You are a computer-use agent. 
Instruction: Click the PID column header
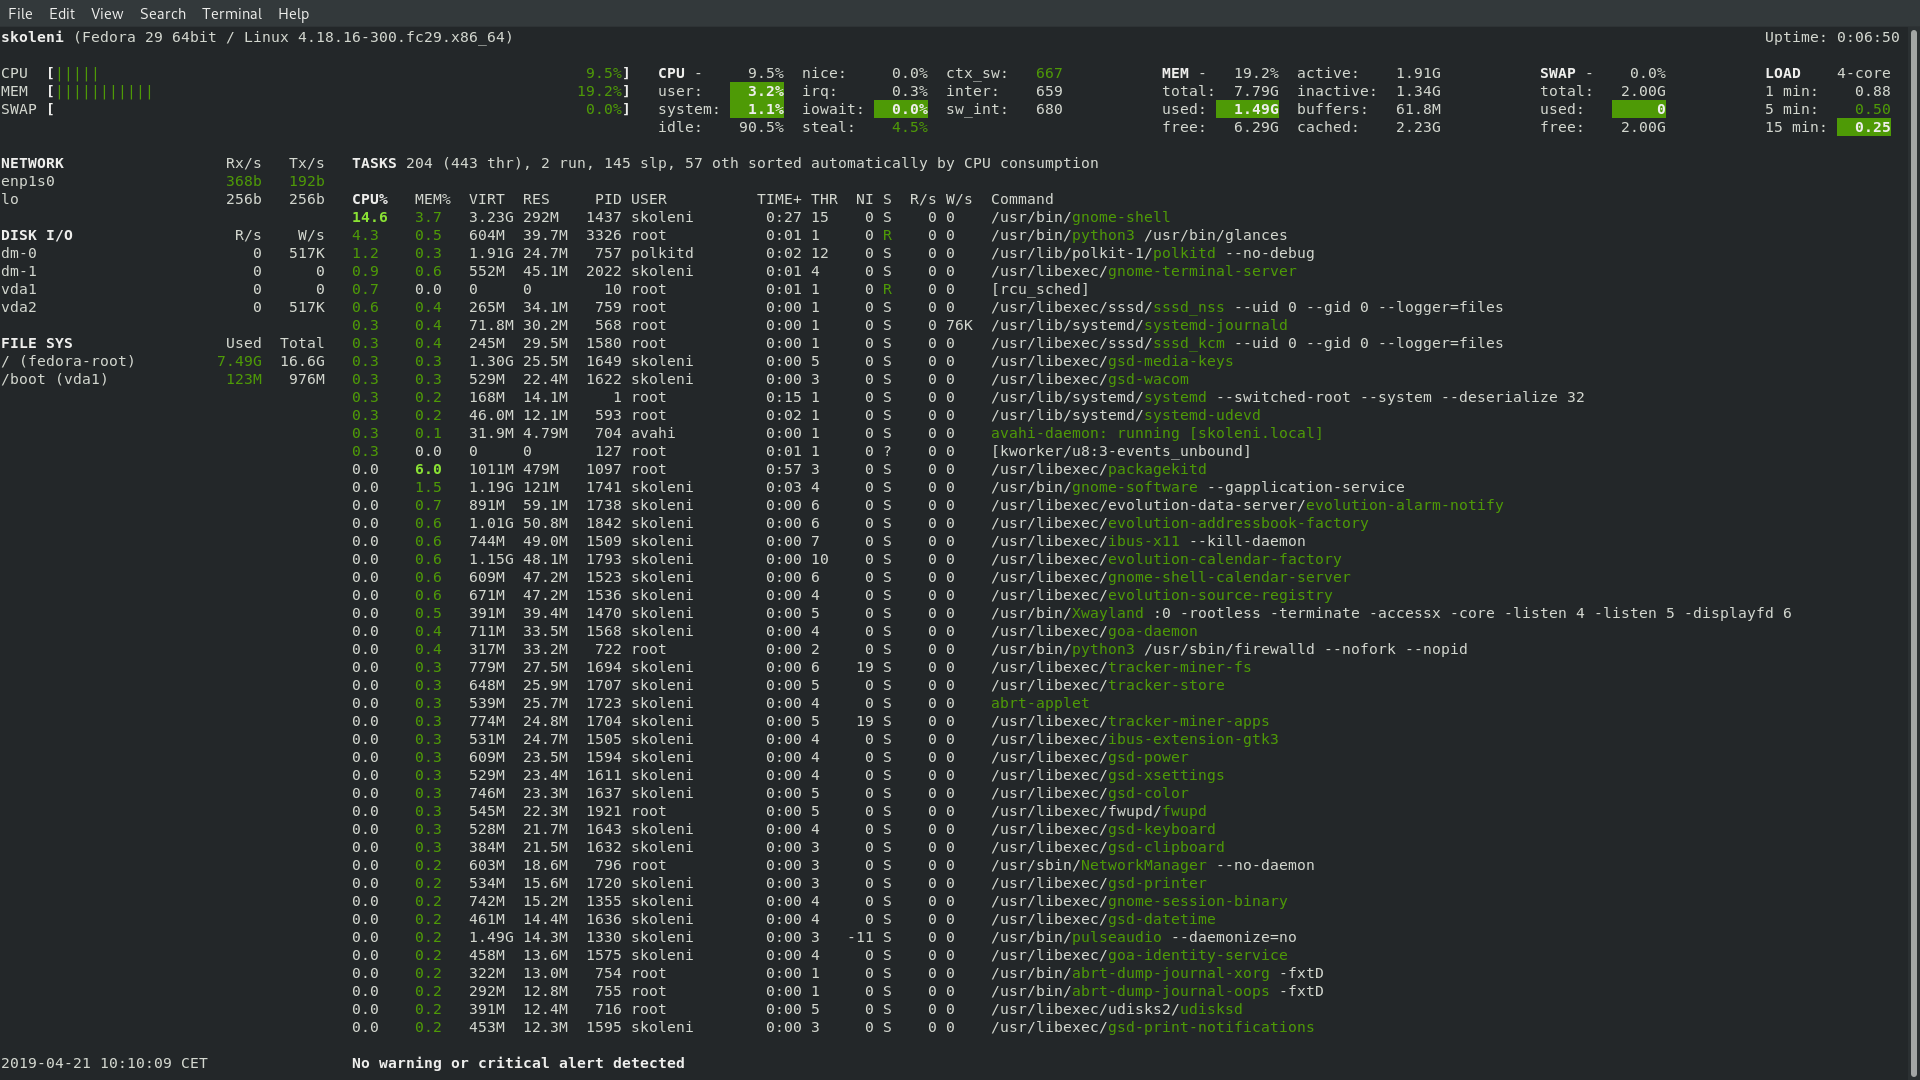point(607,200)
